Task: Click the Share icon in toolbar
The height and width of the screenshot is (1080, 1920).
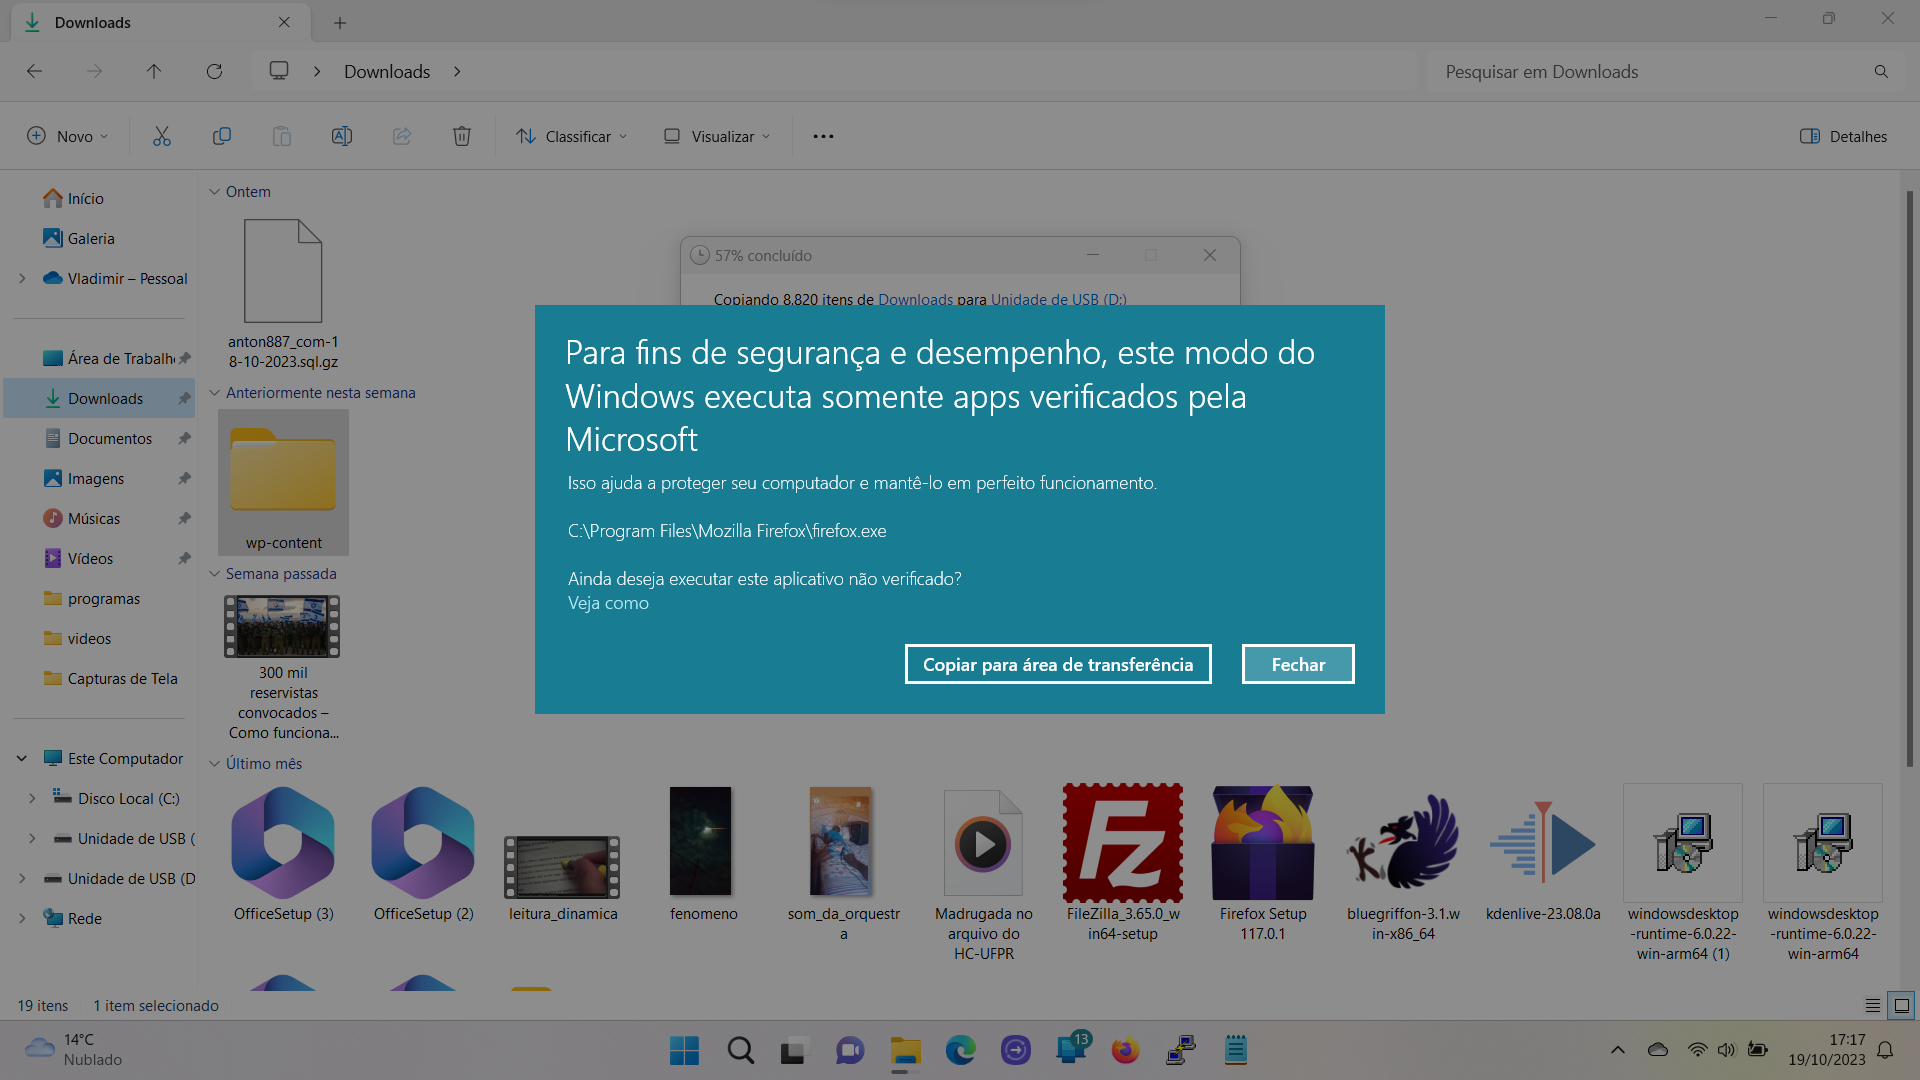Action: click(402, 136)
